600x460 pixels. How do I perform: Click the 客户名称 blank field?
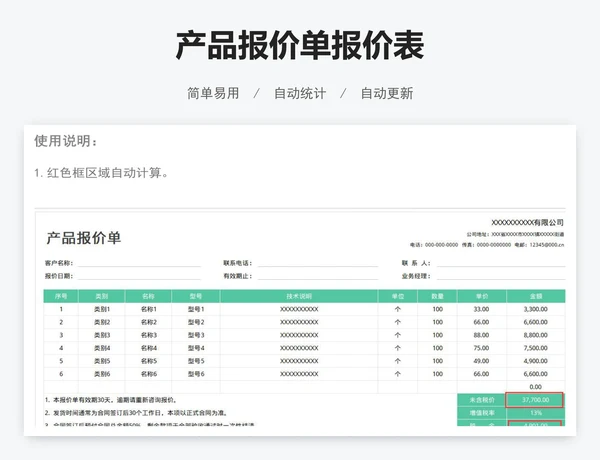139,263
